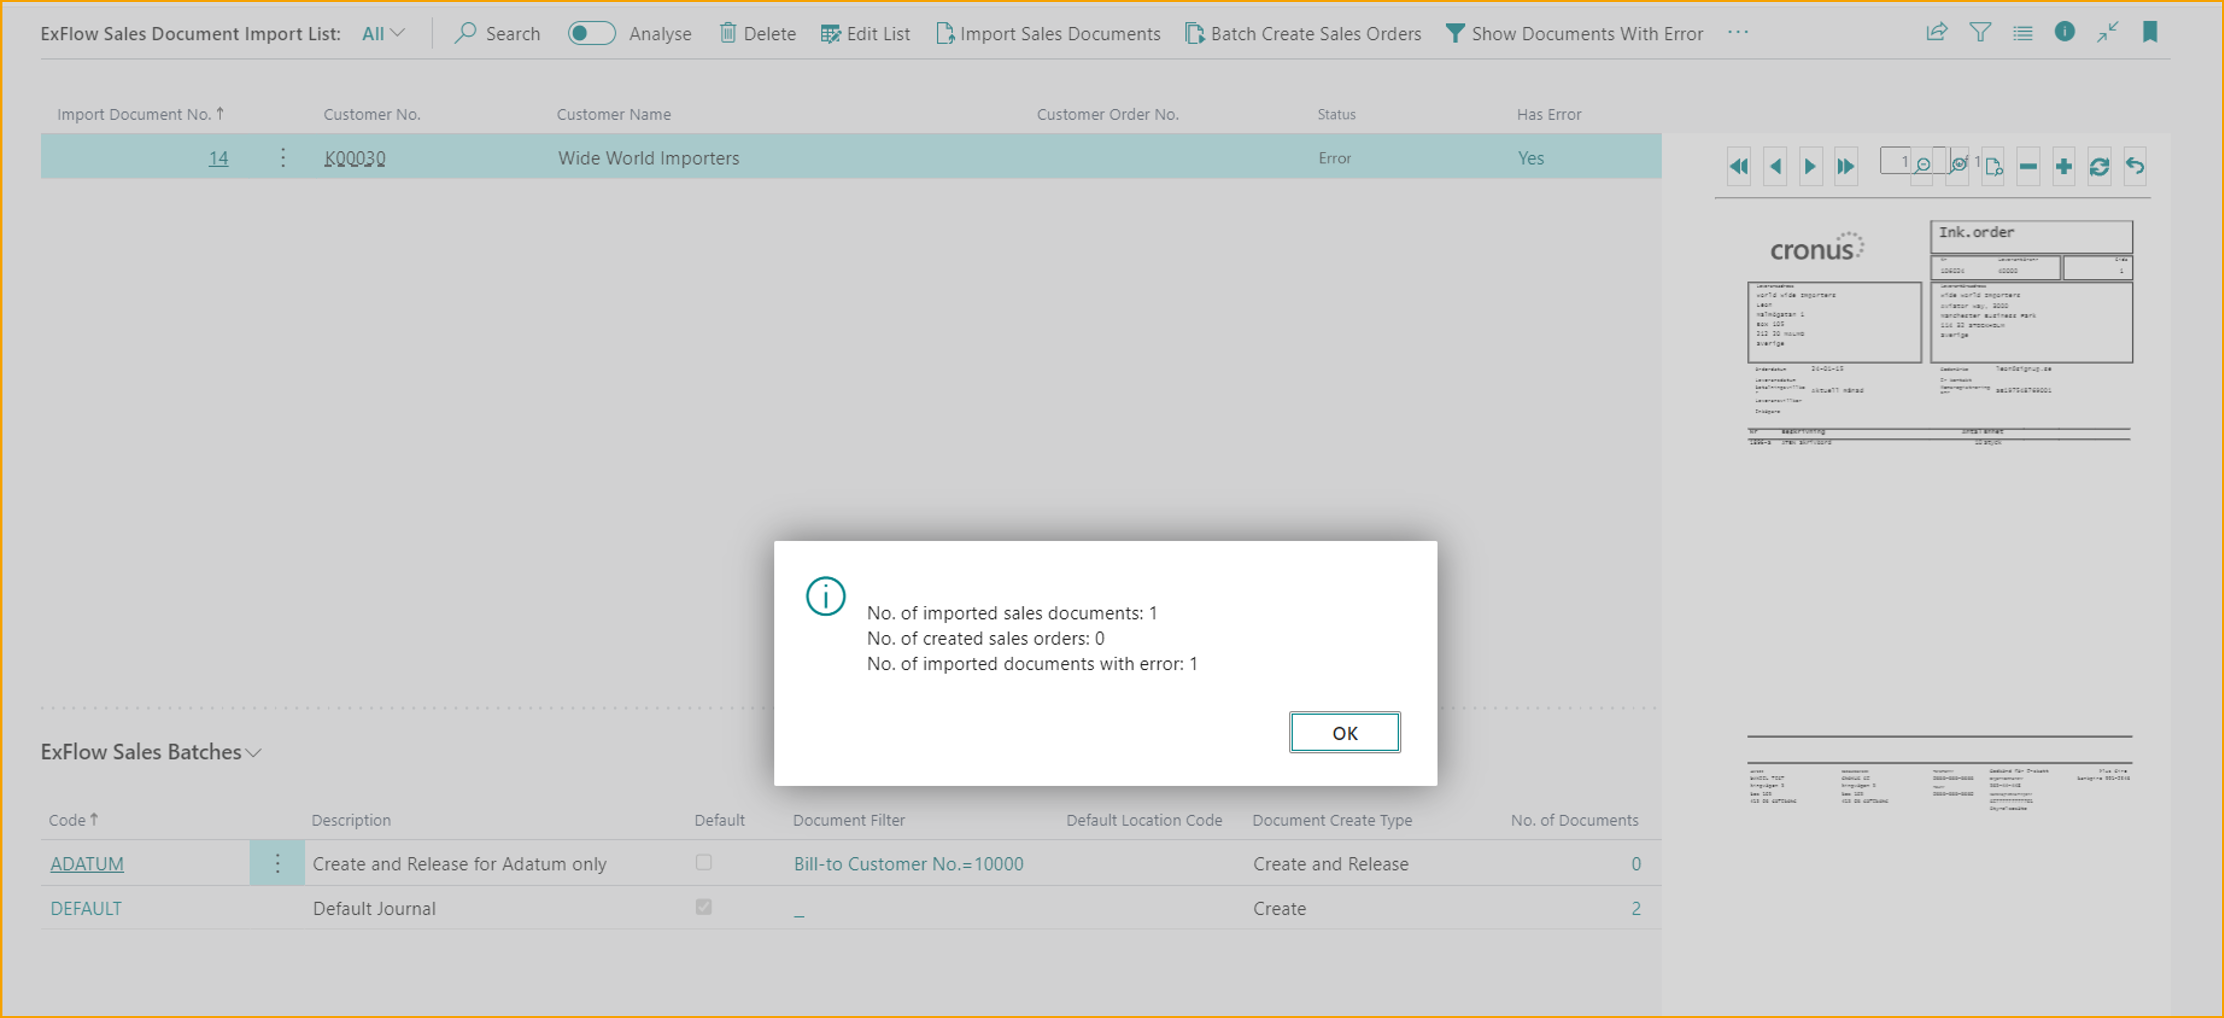Go to next page in document viewer
The width and height of the screenshot is (2224, 1018).
(x=1810, y=166)
